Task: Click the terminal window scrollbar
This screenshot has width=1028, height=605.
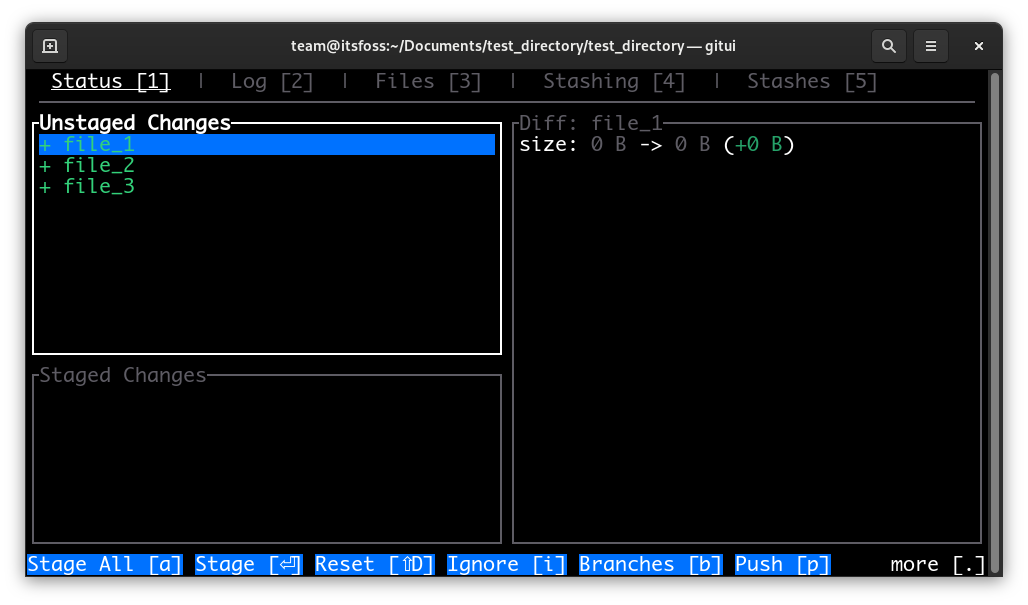Action: 995,300
